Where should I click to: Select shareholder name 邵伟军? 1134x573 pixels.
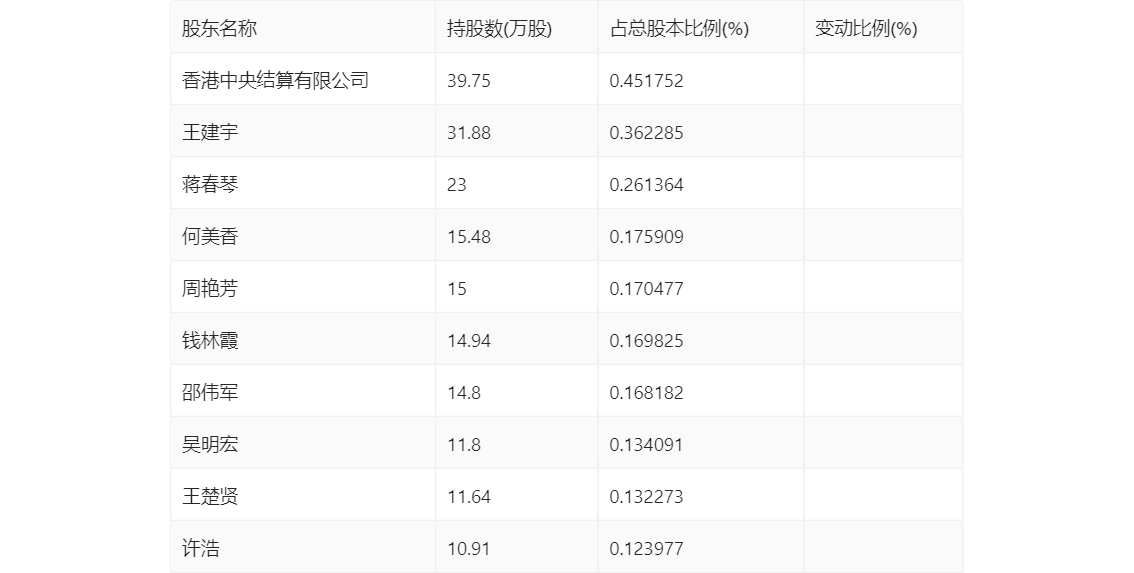pos(210,393)
